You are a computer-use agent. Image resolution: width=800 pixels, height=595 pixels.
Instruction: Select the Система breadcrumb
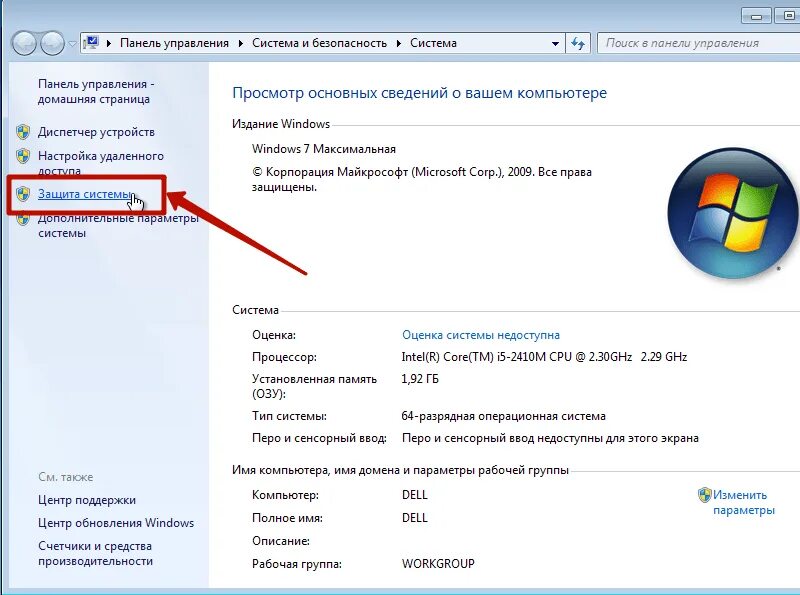tap(433, 43)
